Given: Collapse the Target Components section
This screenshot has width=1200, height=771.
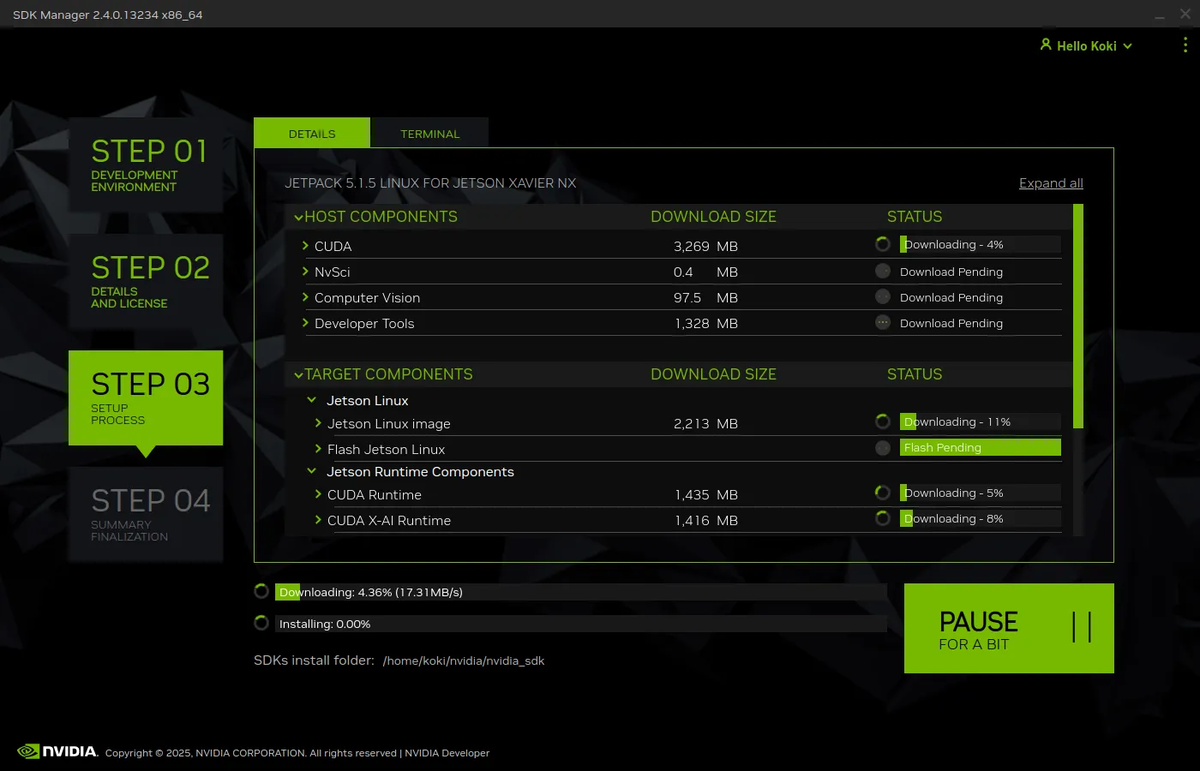Looking at the screenshot, I should coord(298,375).
